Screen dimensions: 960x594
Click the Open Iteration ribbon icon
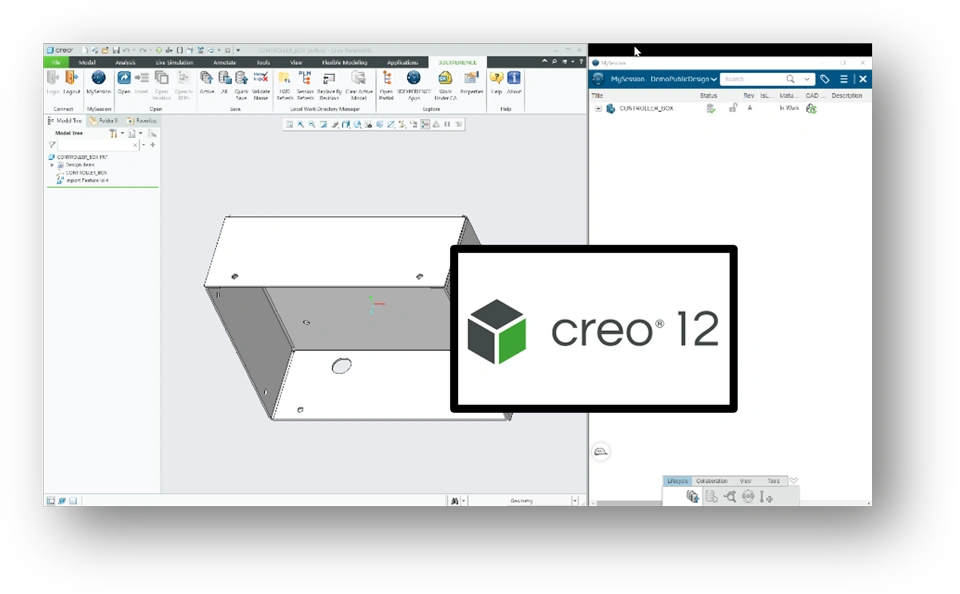[x=162, y=78]
